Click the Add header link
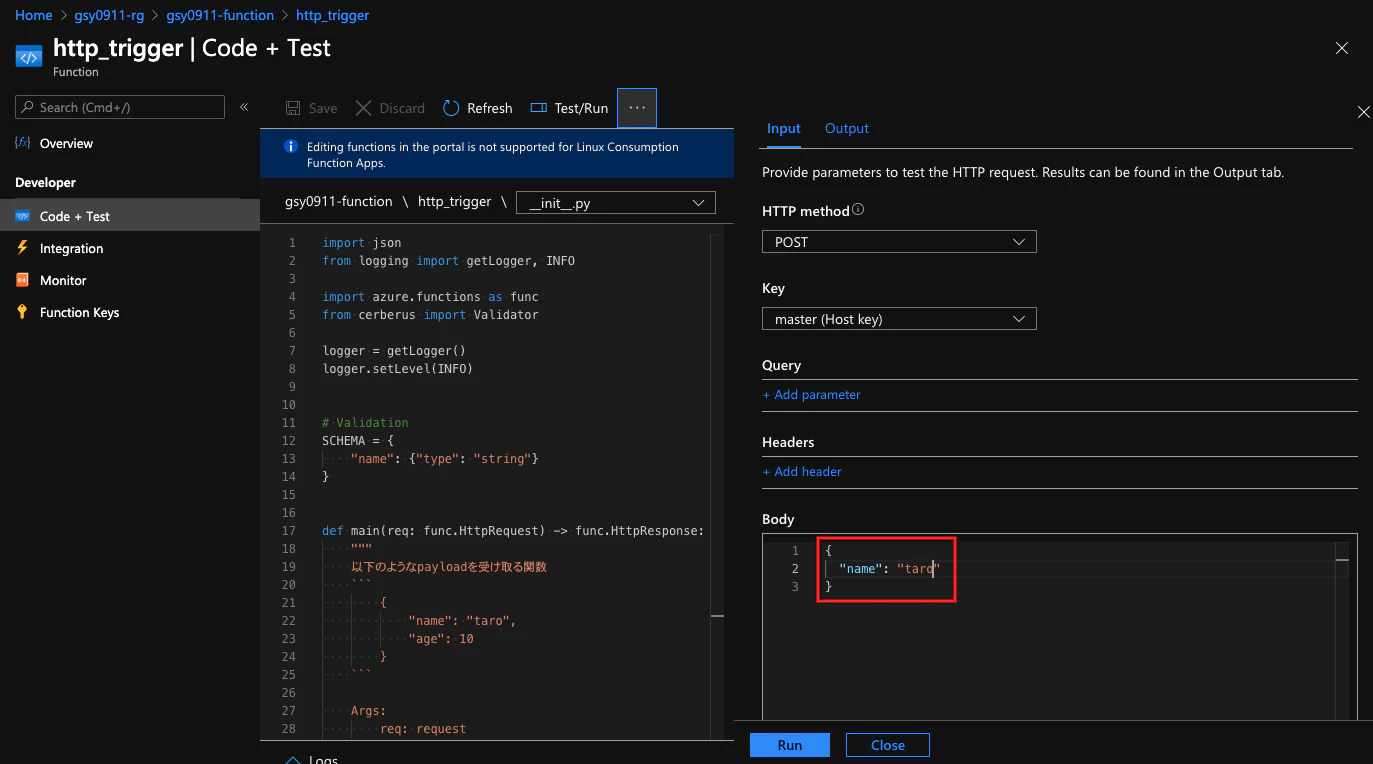This screenshot has width=1373, height=764. tap(802, 471)
